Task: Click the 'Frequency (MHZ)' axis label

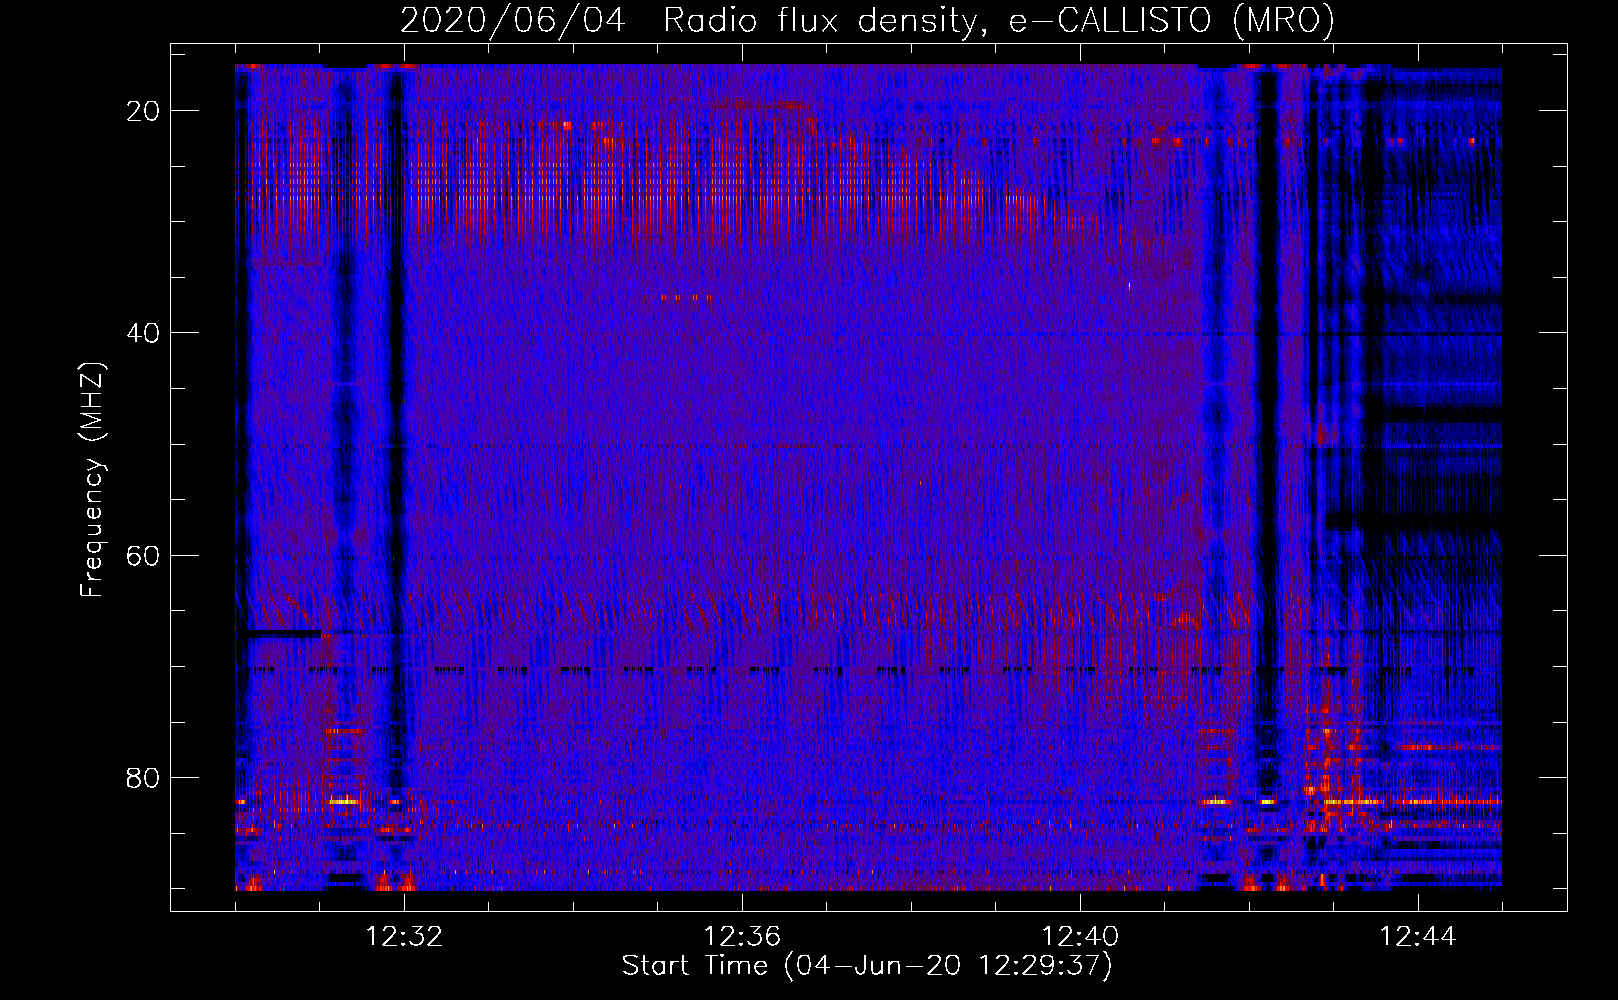Action: (x=92, y=480)
